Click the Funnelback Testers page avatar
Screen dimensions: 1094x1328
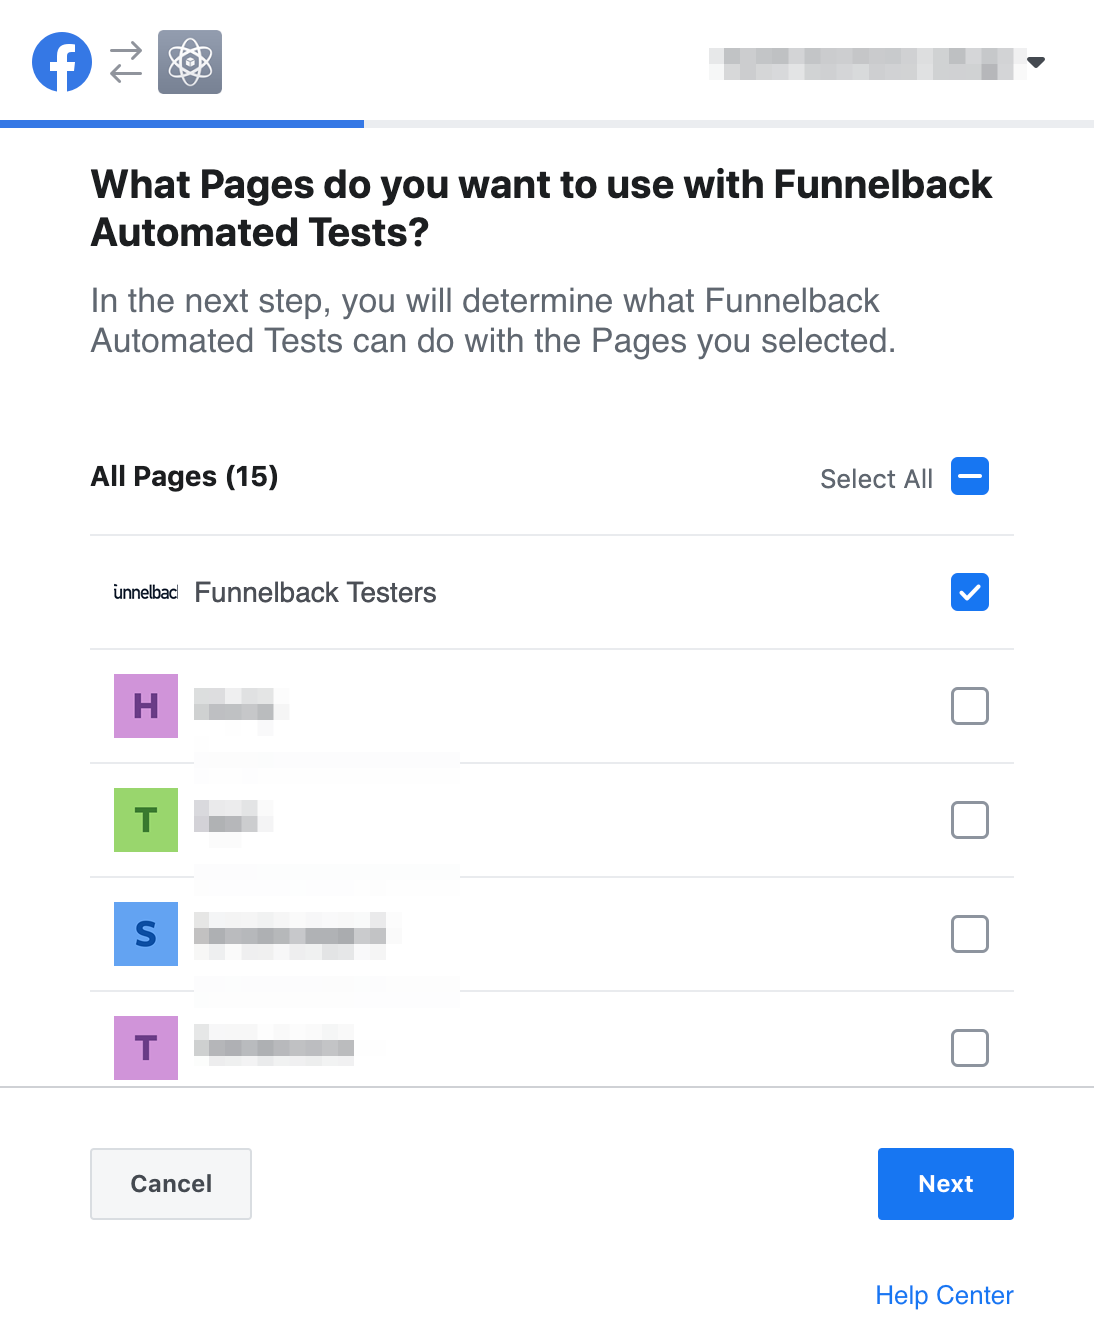[x=145, y=592]
